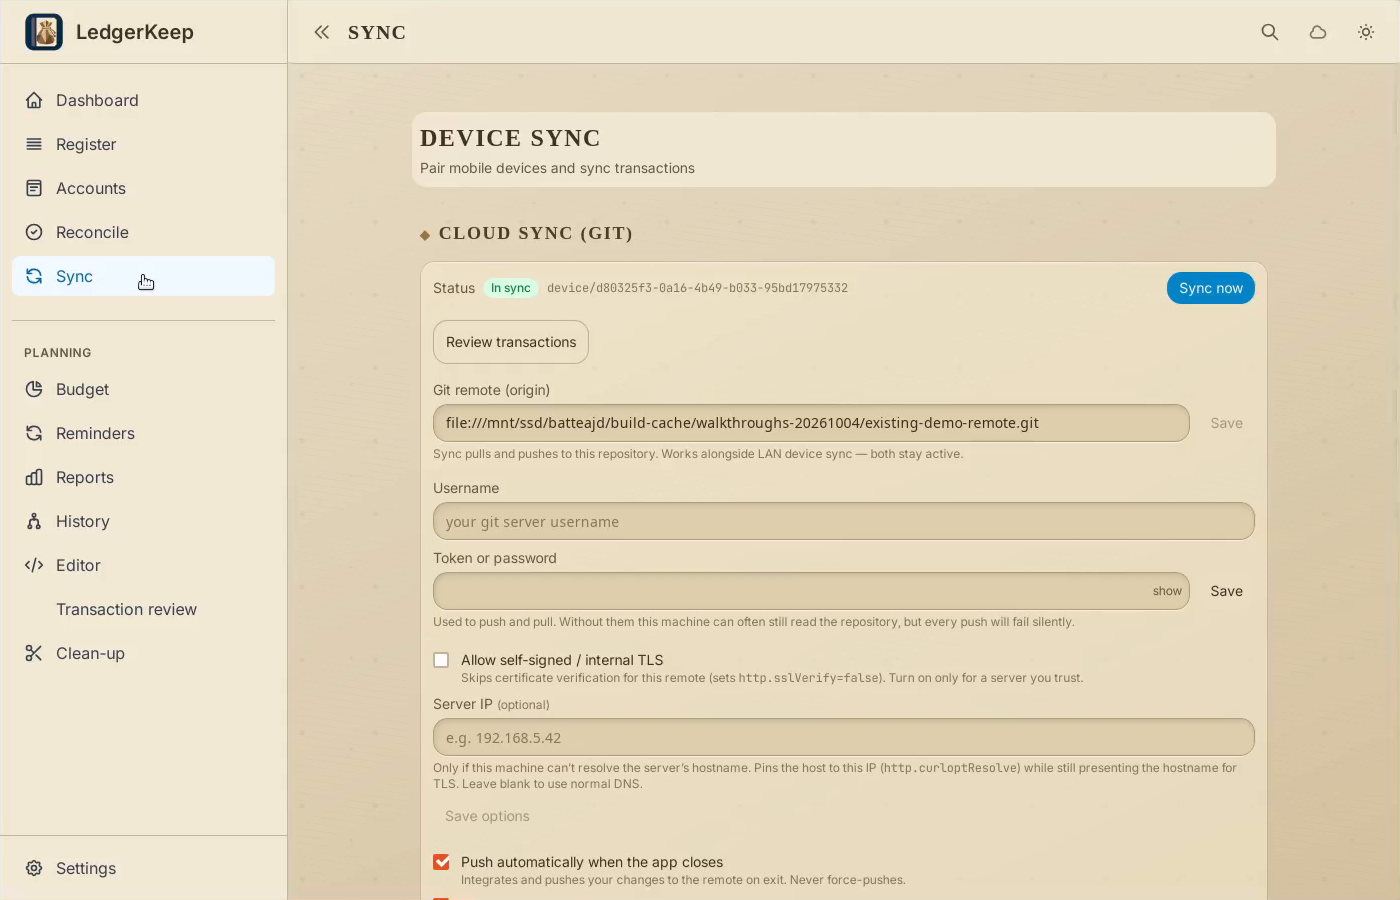
Task: Click the LedgerKeep logo icon
Action: pyautogui.click(x=44, y=32)
